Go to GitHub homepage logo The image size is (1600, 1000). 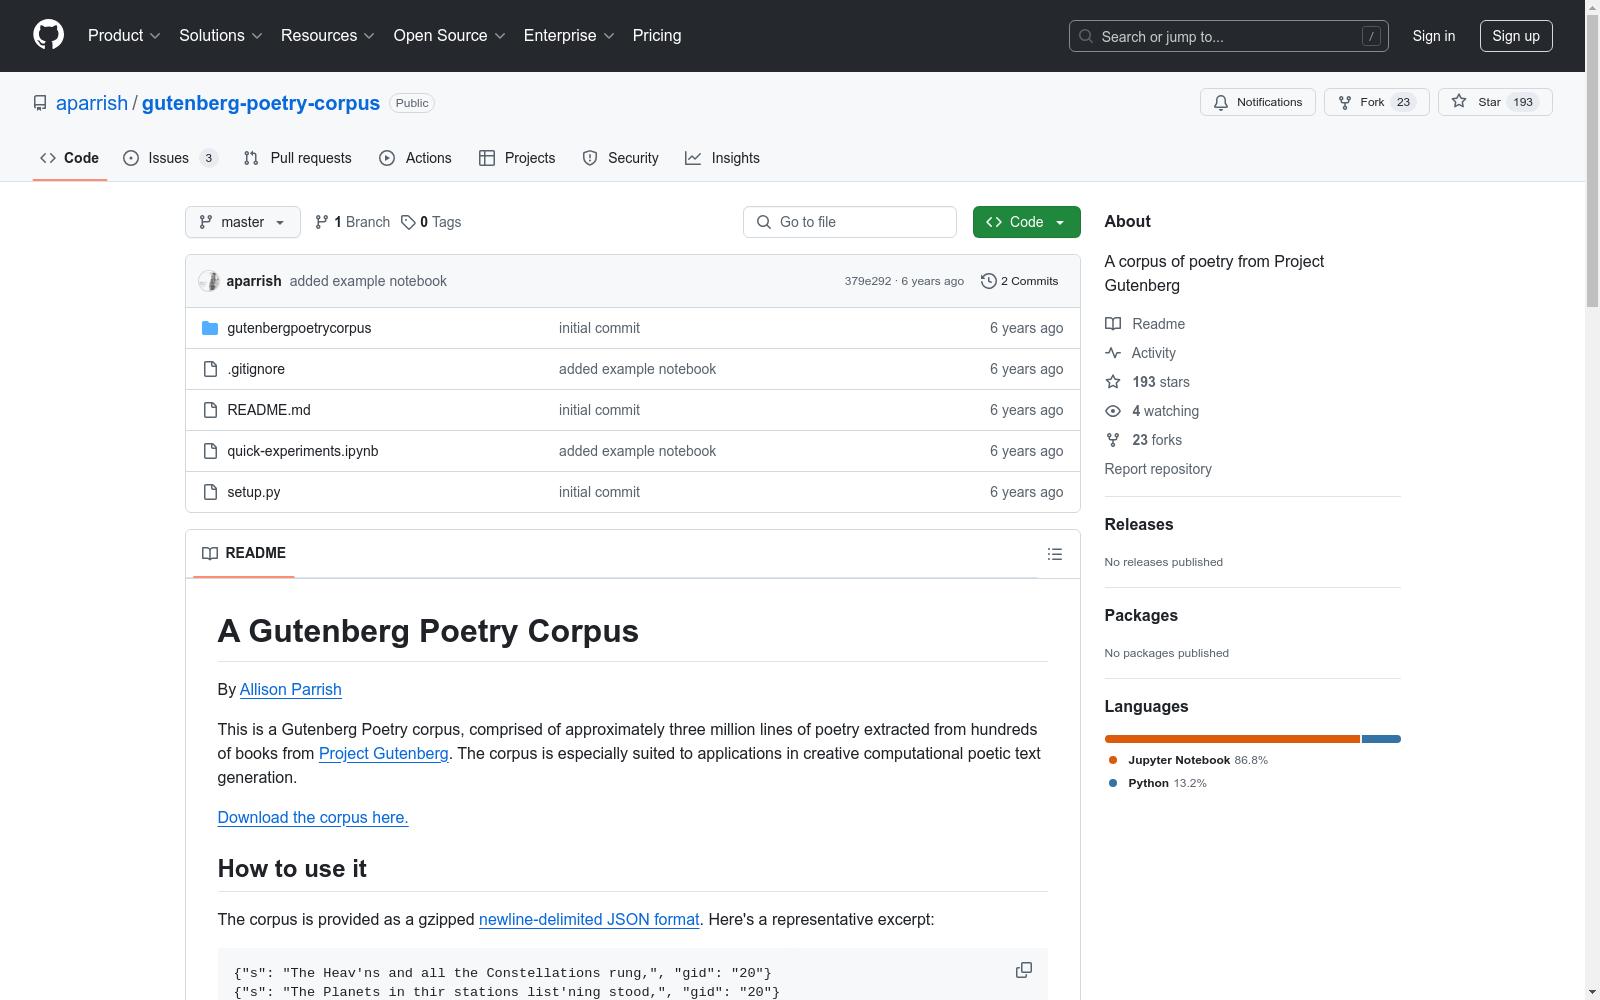[48, 35]
